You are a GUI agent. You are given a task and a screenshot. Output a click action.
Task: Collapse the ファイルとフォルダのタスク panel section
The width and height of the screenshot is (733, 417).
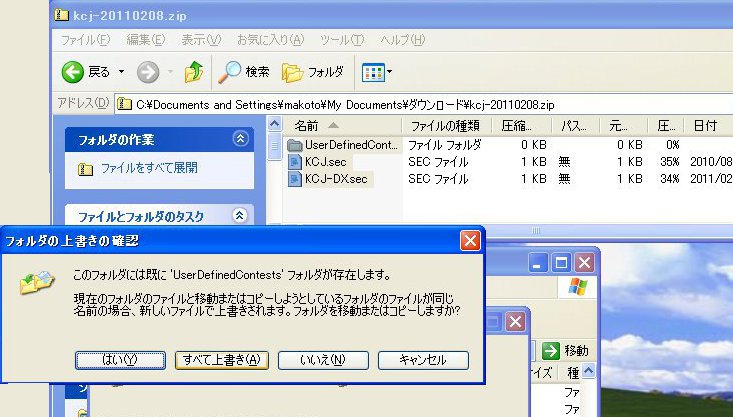tap(239, 215)
